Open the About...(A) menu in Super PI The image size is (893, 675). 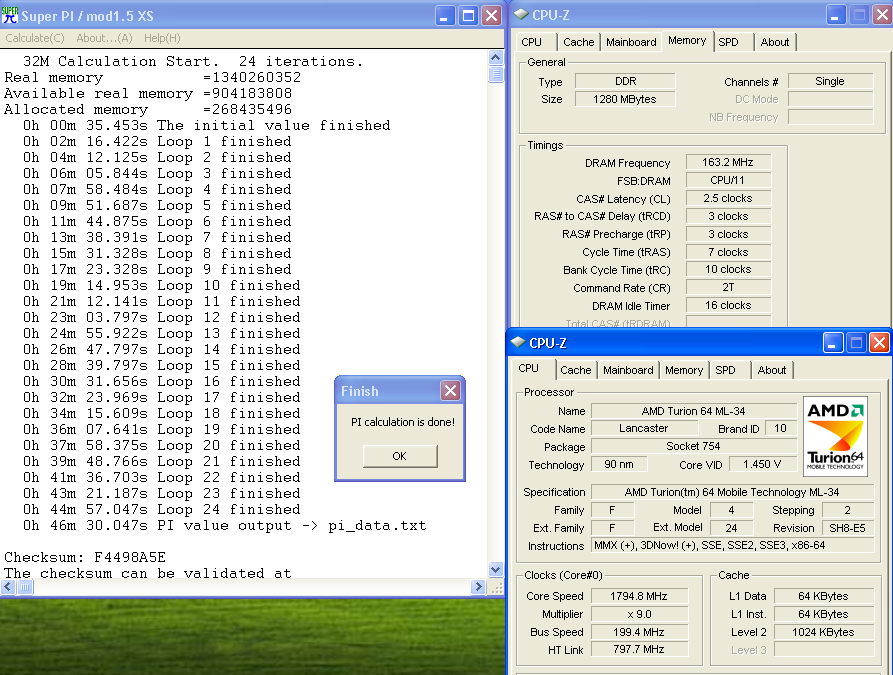coord(104,38)
